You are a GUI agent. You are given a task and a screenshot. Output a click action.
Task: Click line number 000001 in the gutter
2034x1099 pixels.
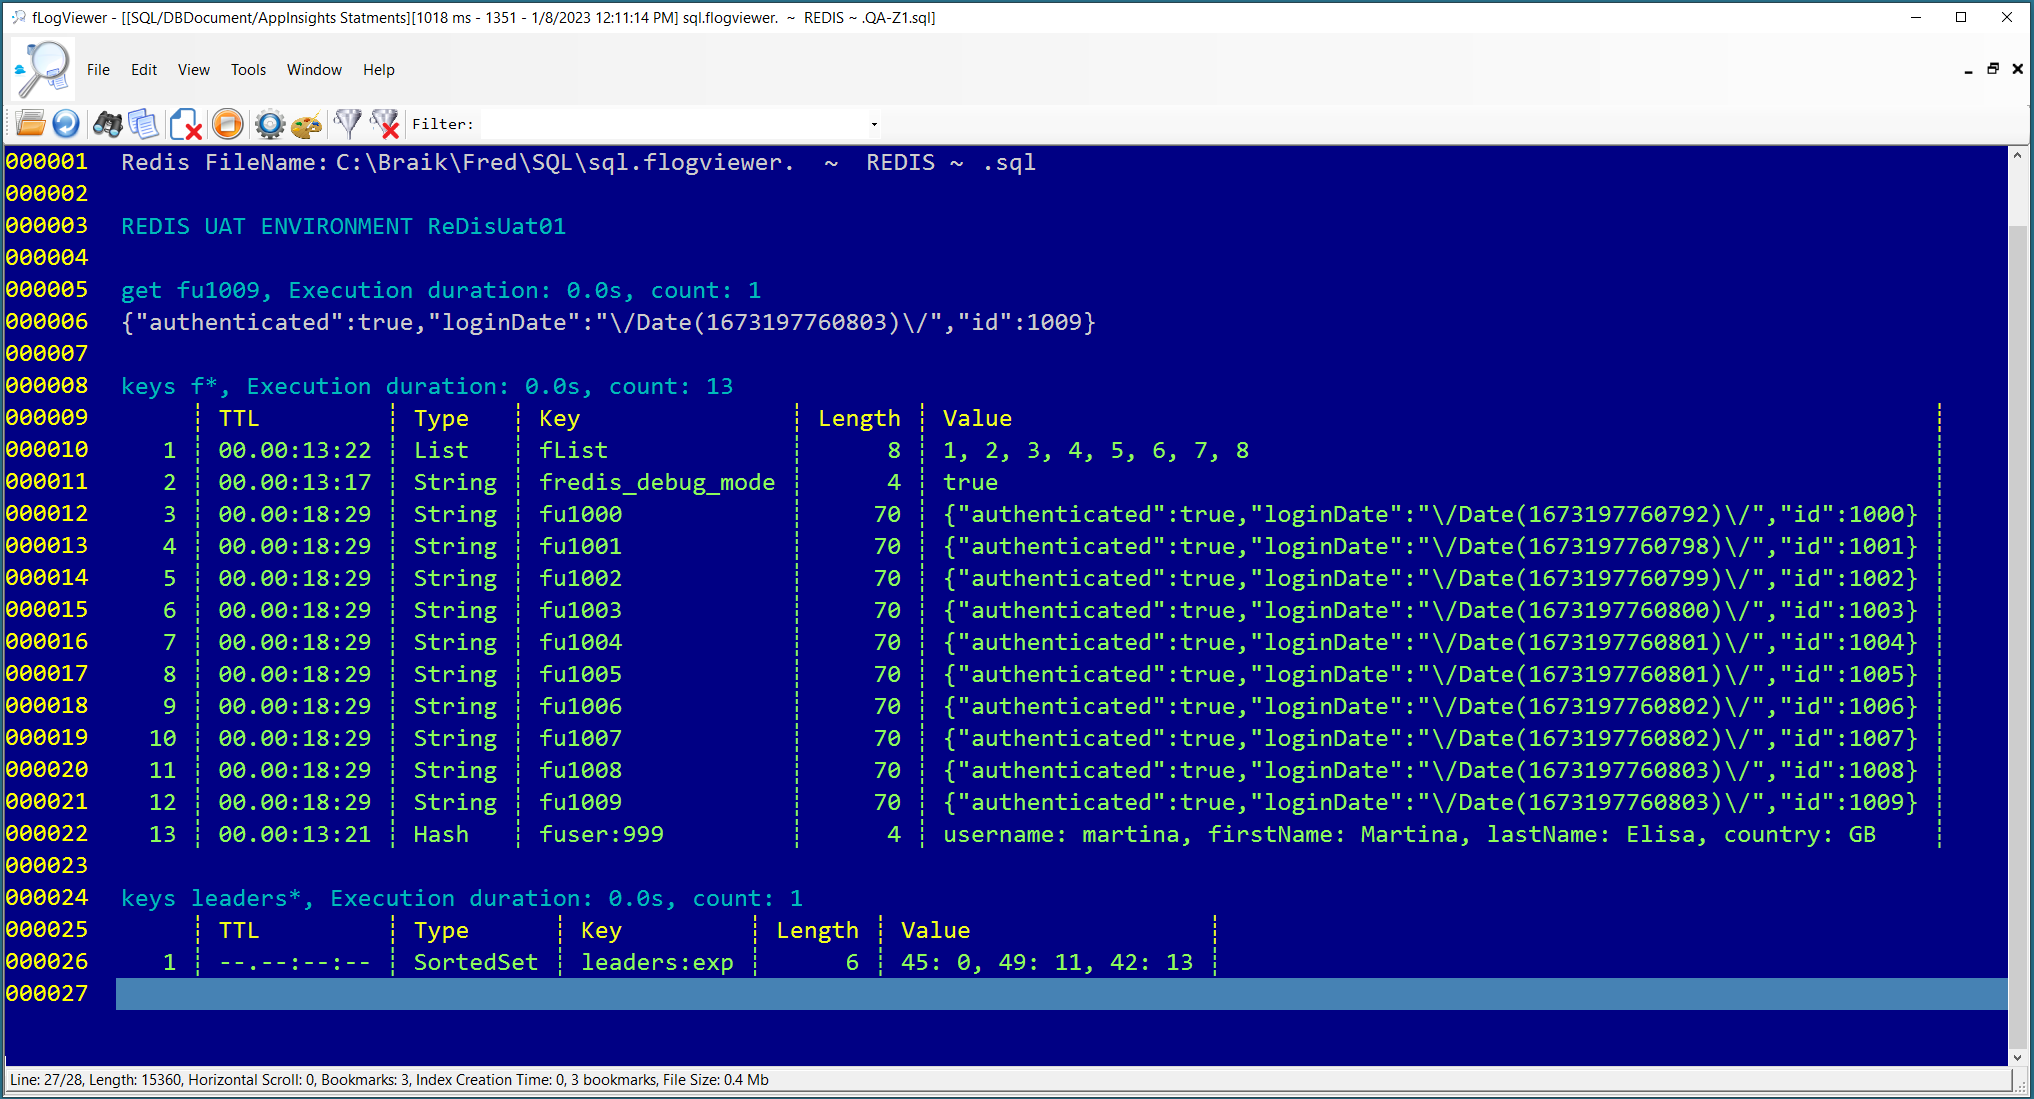(47, 162)
